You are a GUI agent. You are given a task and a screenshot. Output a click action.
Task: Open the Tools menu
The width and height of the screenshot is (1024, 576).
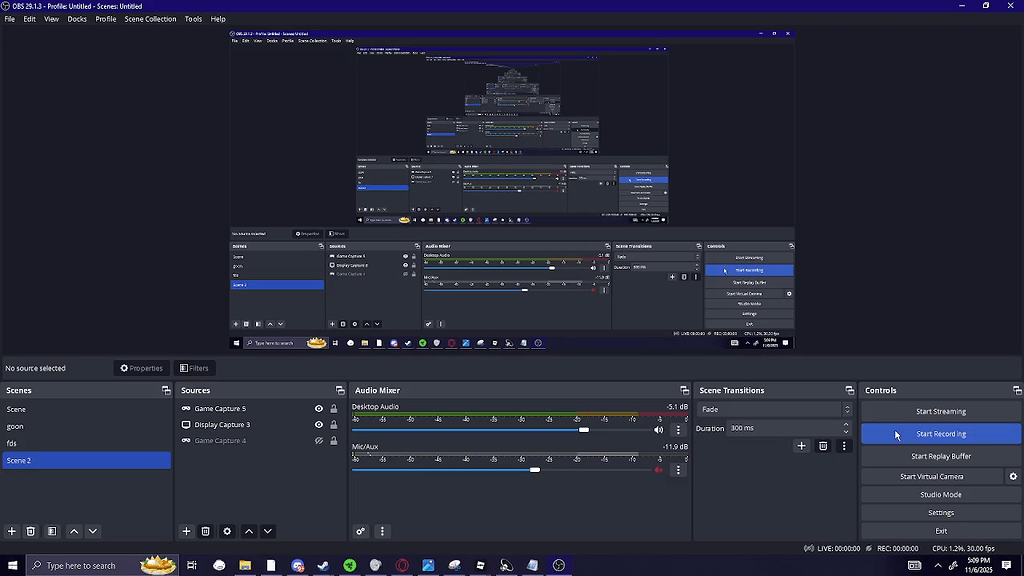(193, 18)
